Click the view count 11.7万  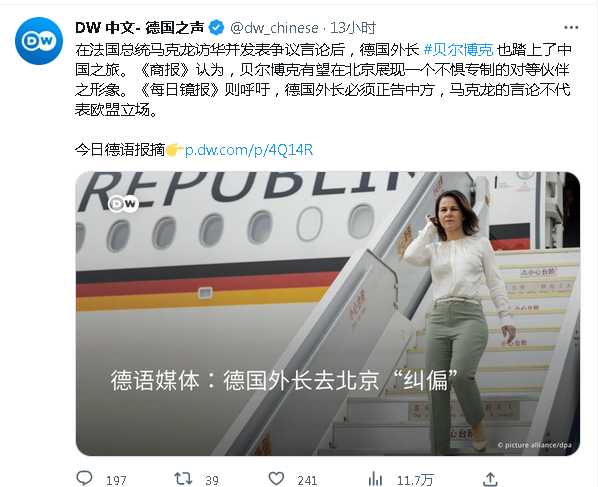pos(415,481)
